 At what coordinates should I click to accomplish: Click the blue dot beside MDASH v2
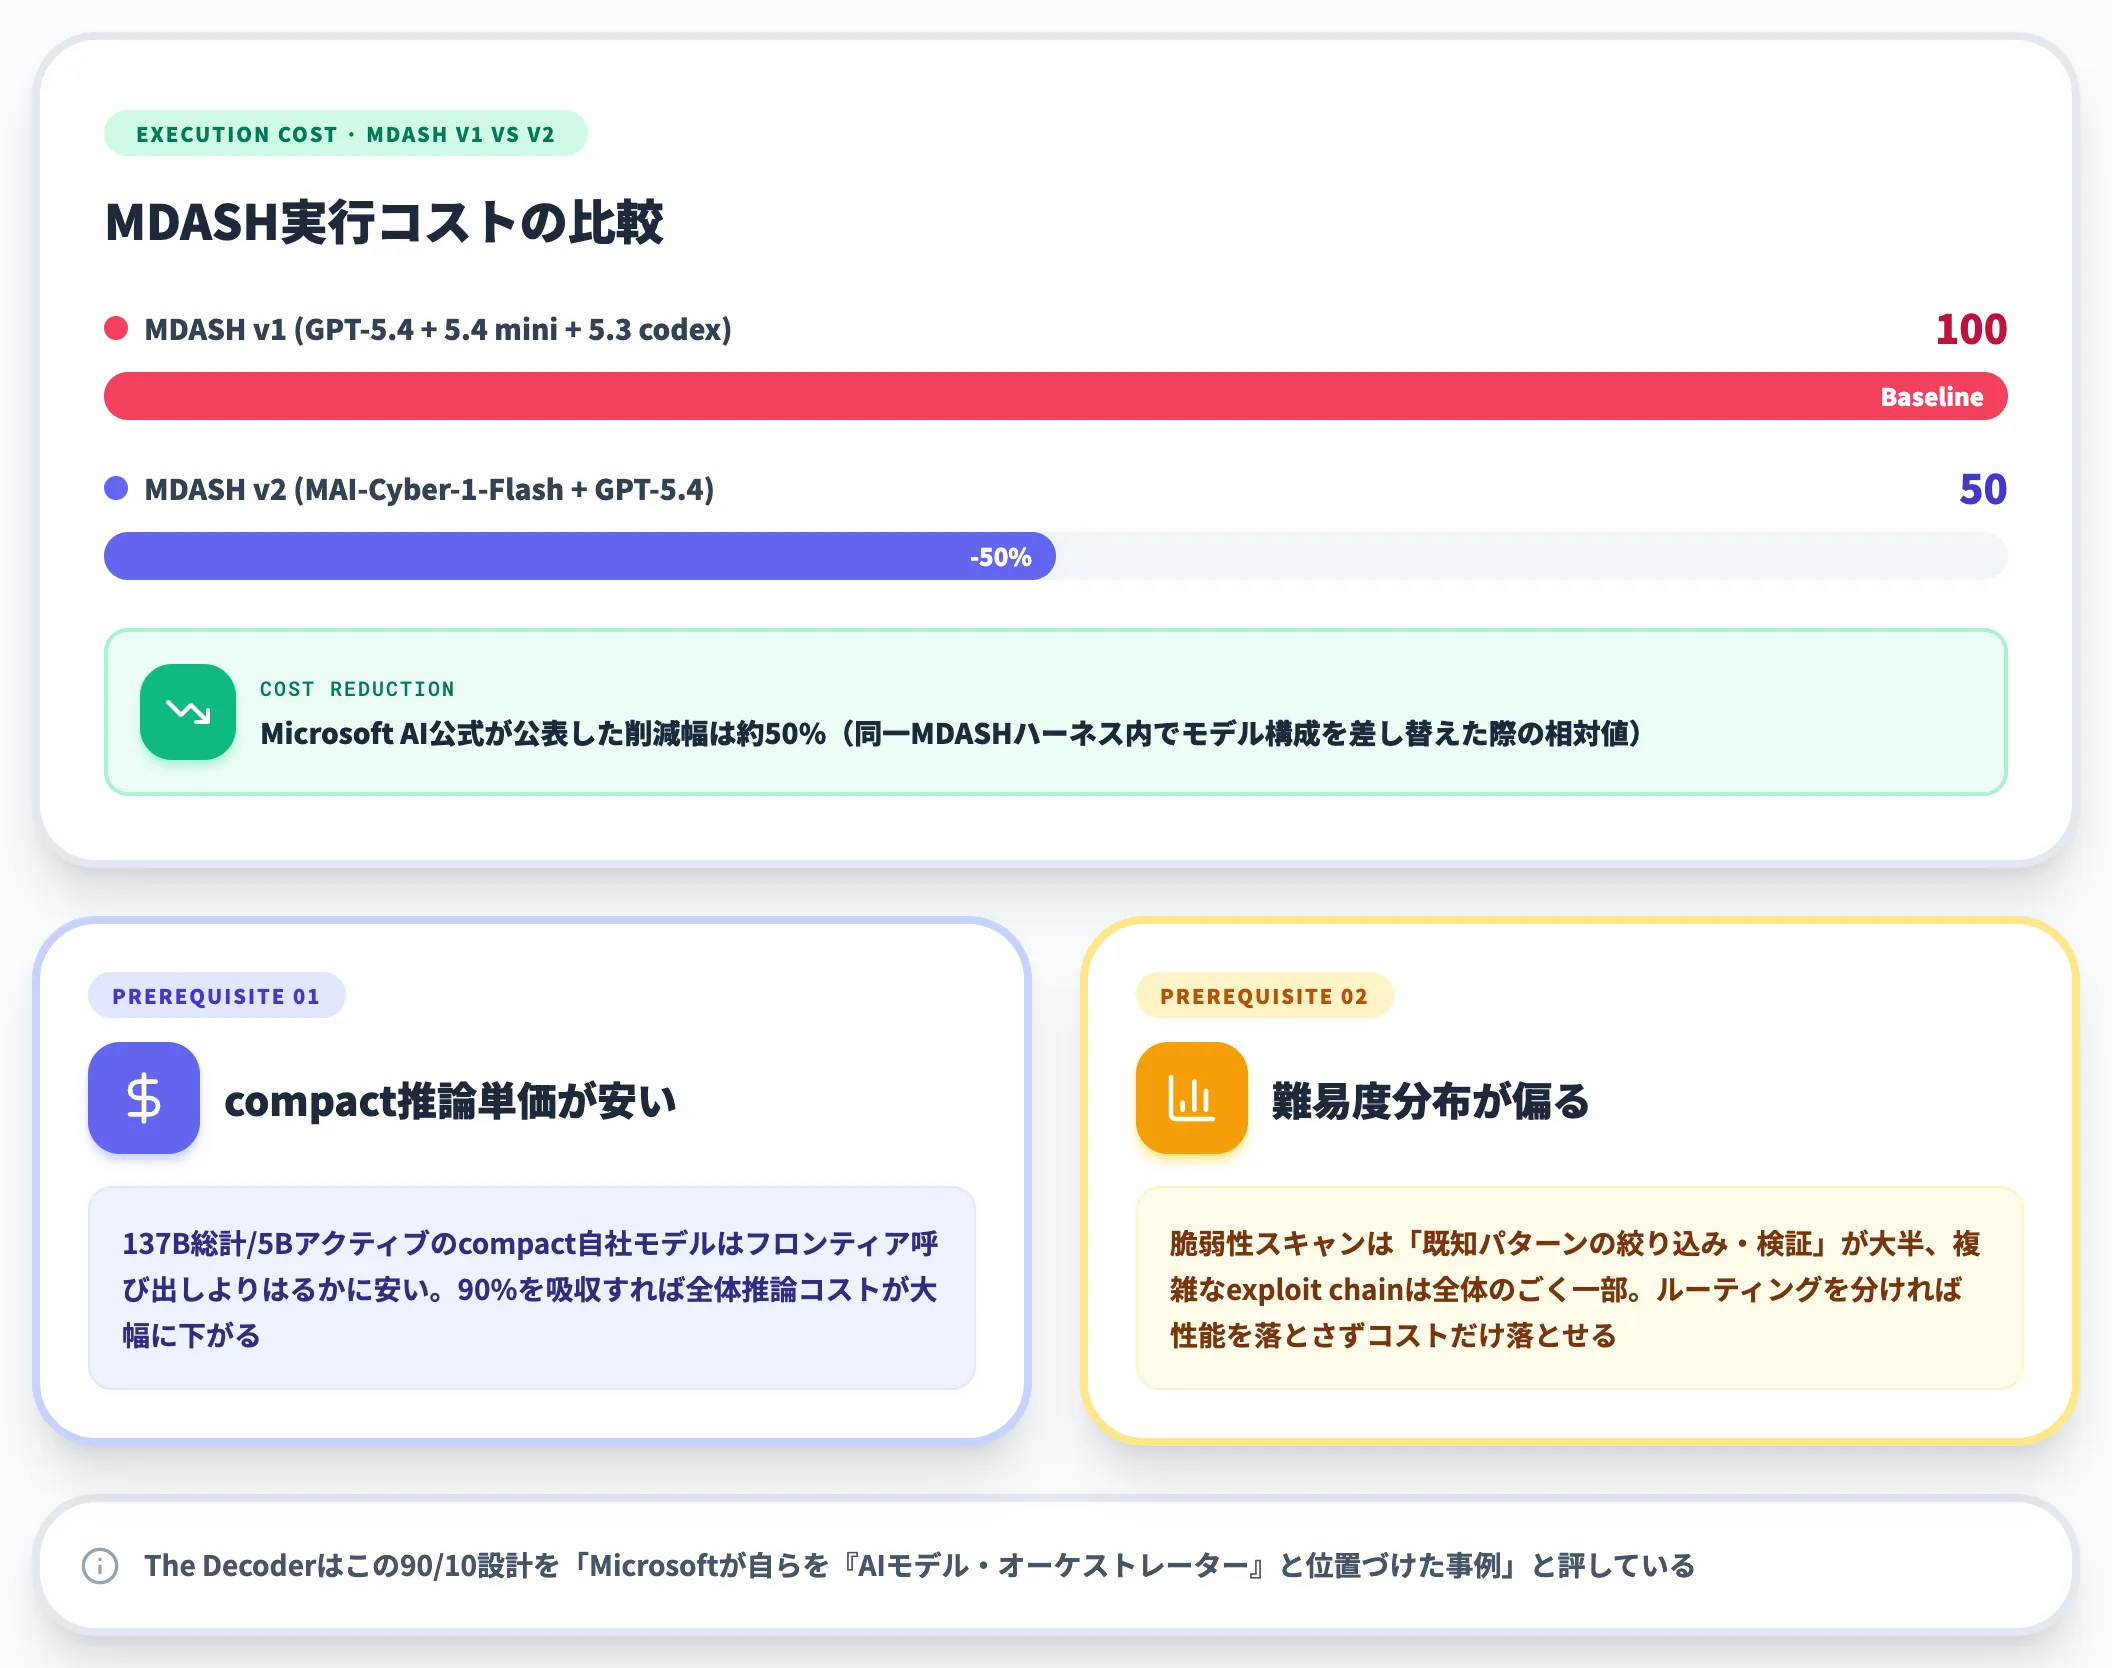[116, 488]
